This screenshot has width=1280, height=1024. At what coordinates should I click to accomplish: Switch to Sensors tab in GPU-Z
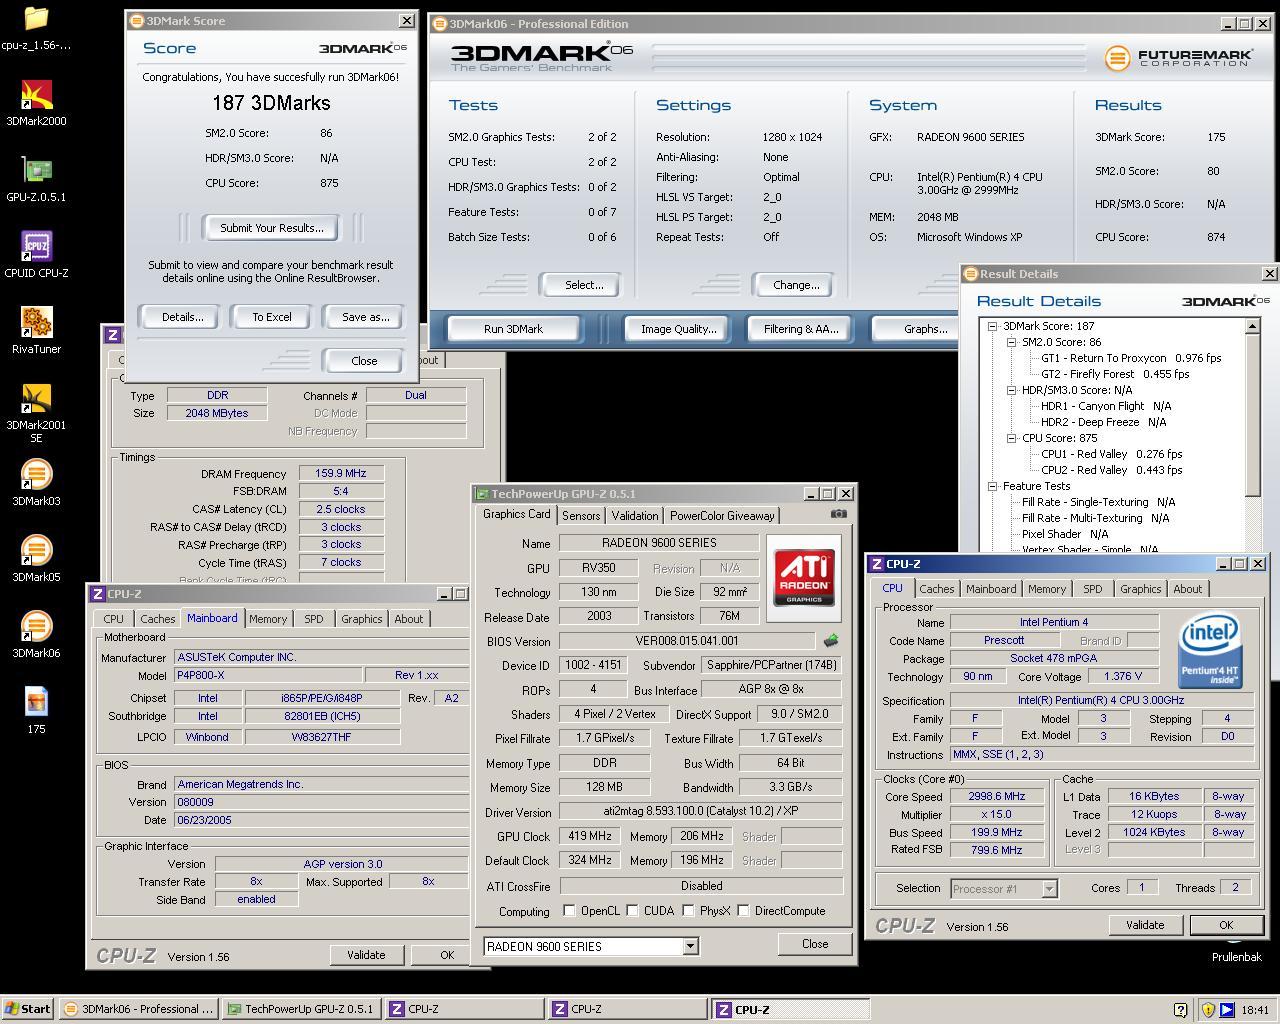click(x=581, y=516)
